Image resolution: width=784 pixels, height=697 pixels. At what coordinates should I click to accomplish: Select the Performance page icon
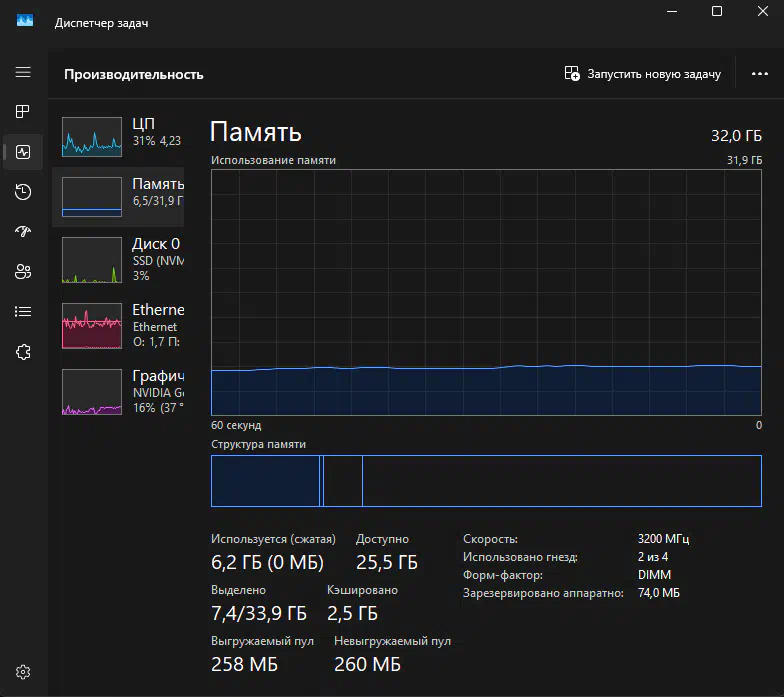(x=23, y=152)
